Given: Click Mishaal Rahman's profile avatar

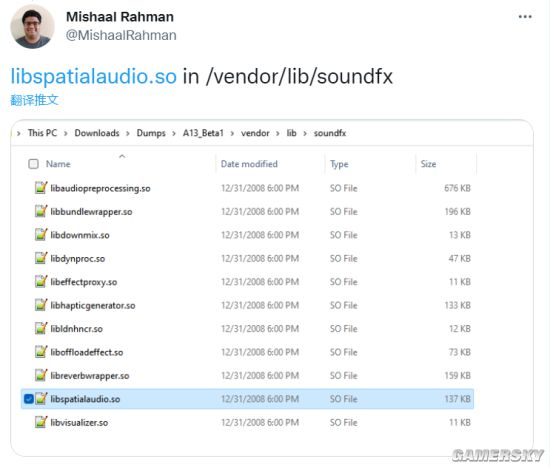Looking at the screenshot, I should (x=32, y=27).
